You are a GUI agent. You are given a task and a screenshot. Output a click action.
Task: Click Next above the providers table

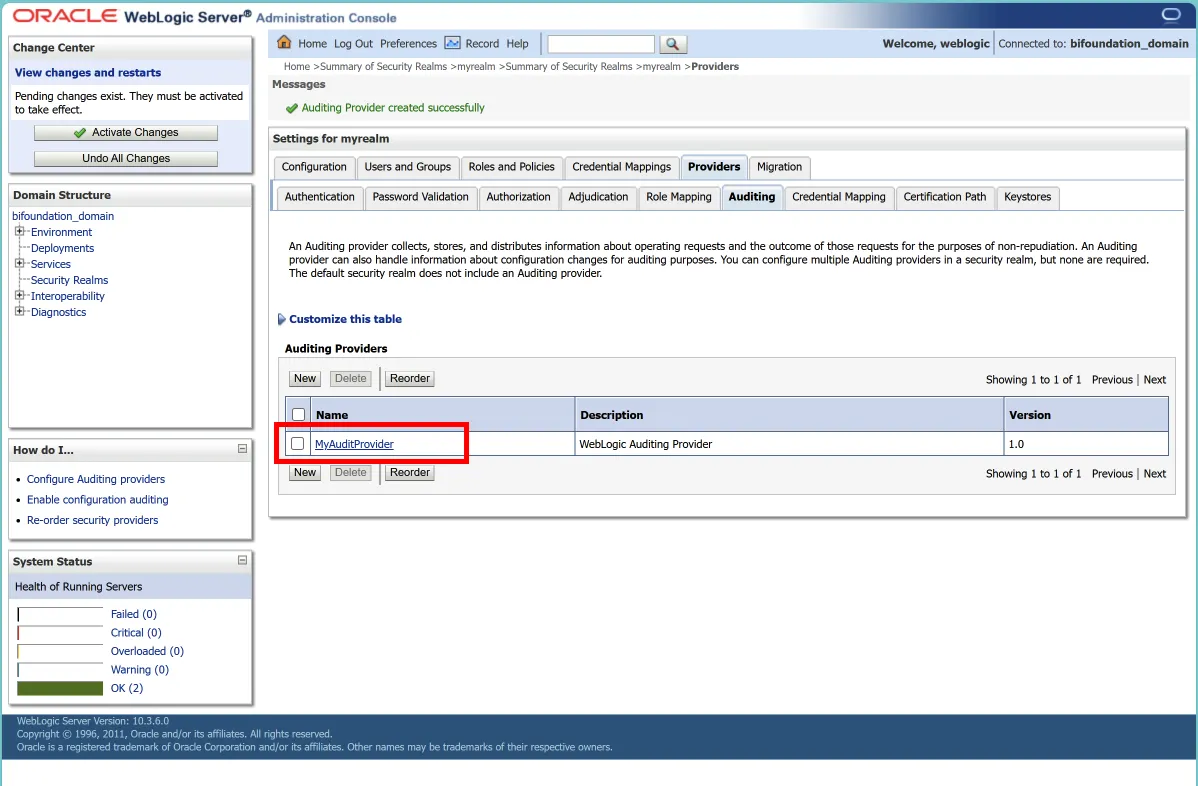[1154, 380]
